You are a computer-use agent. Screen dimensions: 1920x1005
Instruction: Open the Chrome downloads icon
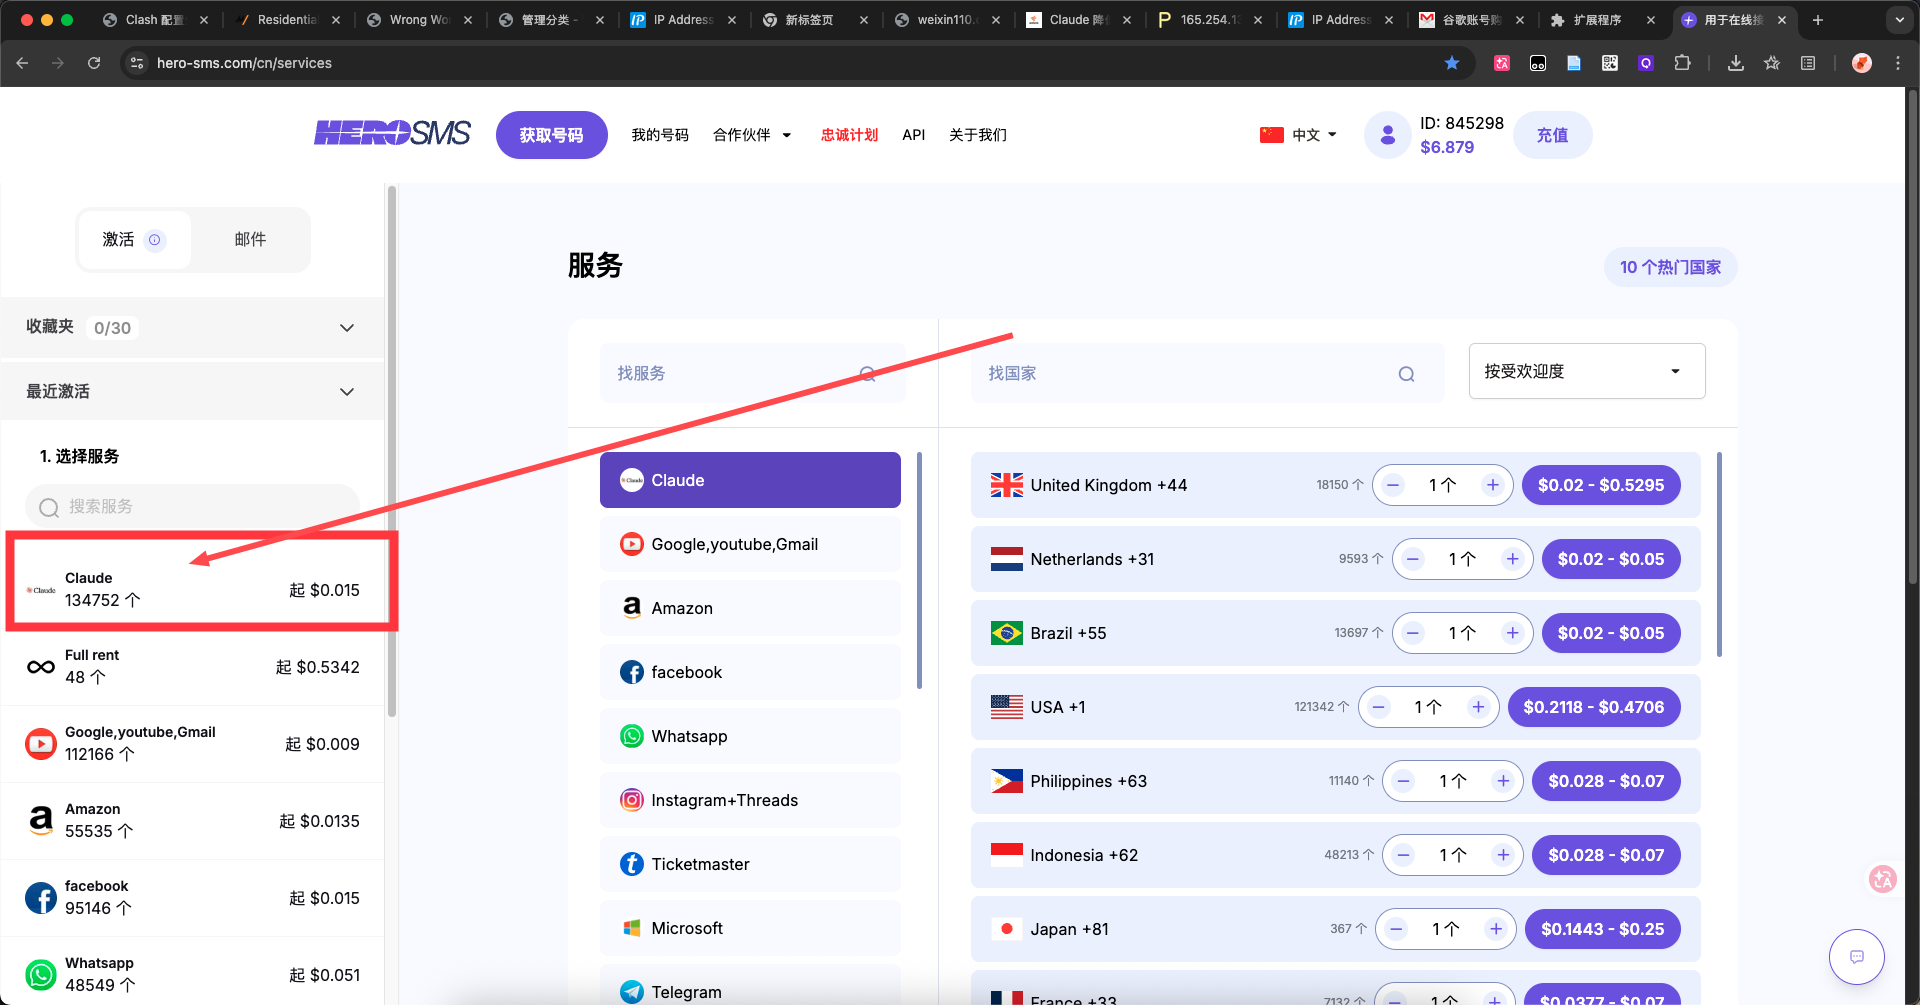tap(1736, 63)
